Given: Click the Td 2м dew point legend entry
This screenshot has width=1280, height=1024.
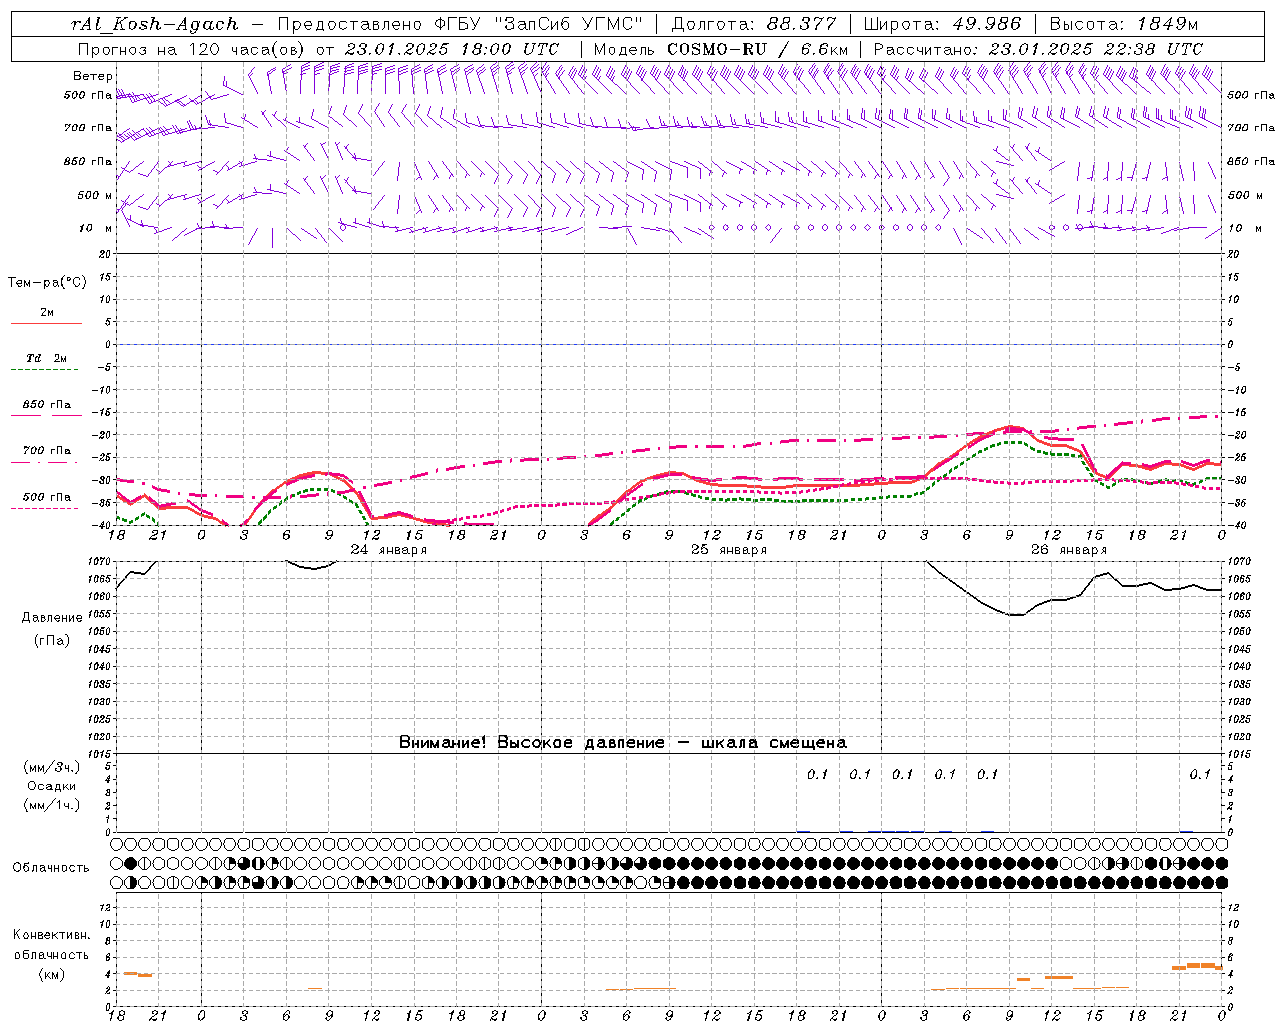Looking at the screenshot, I should pos(47,358).
